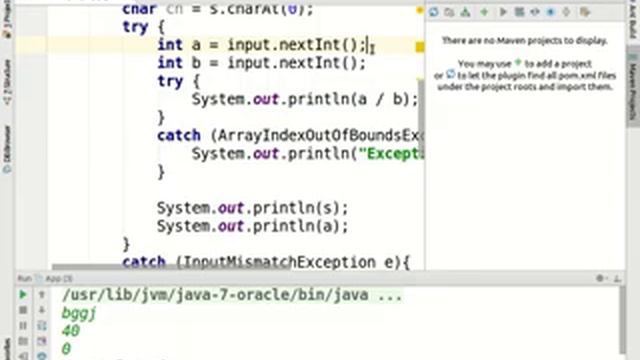Viewport: 640px width, 360px height.
Task: Click the Execute Maven Goal icon
Action: click(x=519, y=12)
